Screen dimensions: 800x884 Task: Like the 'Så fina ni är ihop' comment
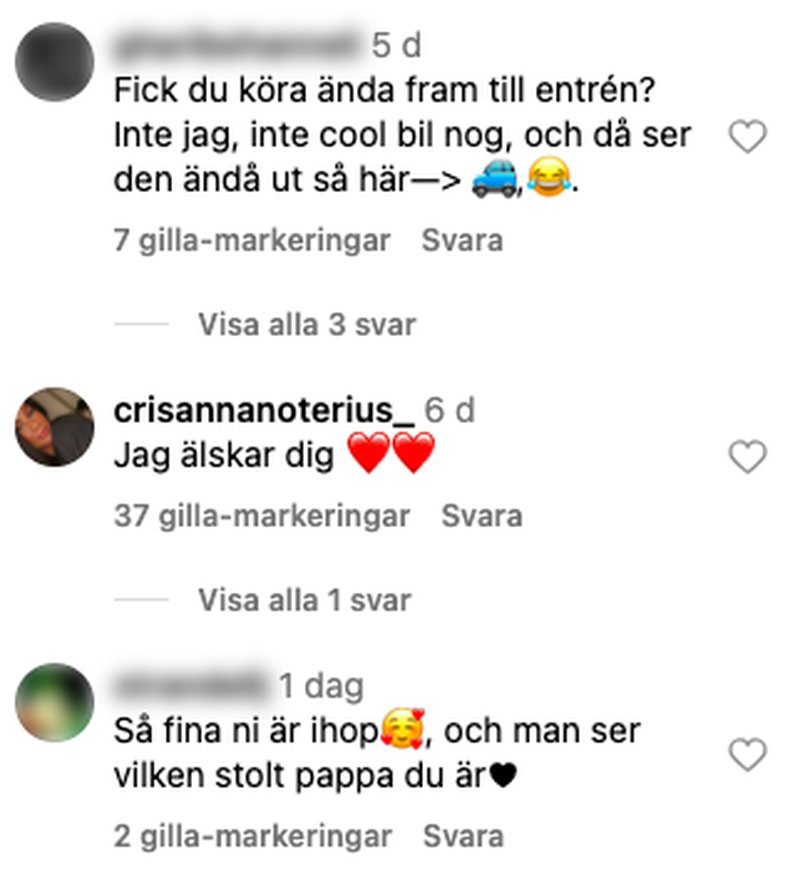click(748, 754)
